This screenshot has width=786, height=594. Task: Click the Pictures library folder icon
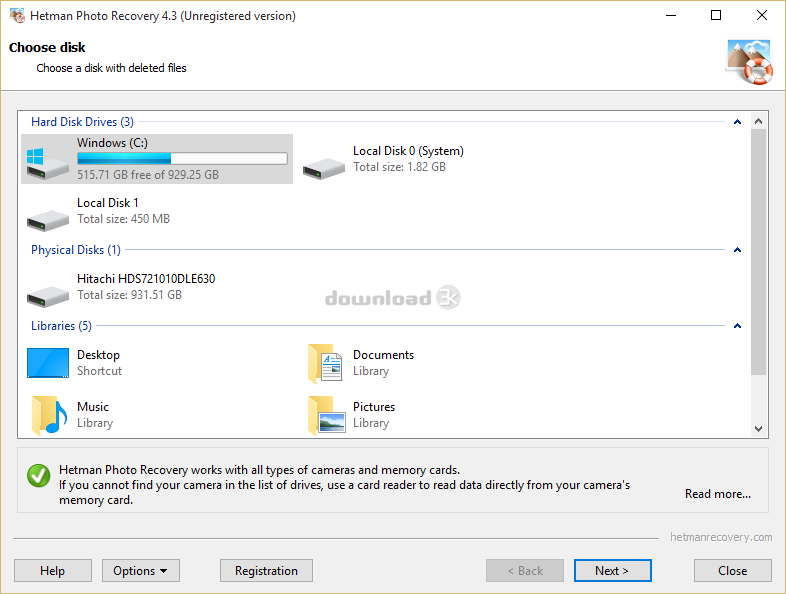tap(325, 415)
